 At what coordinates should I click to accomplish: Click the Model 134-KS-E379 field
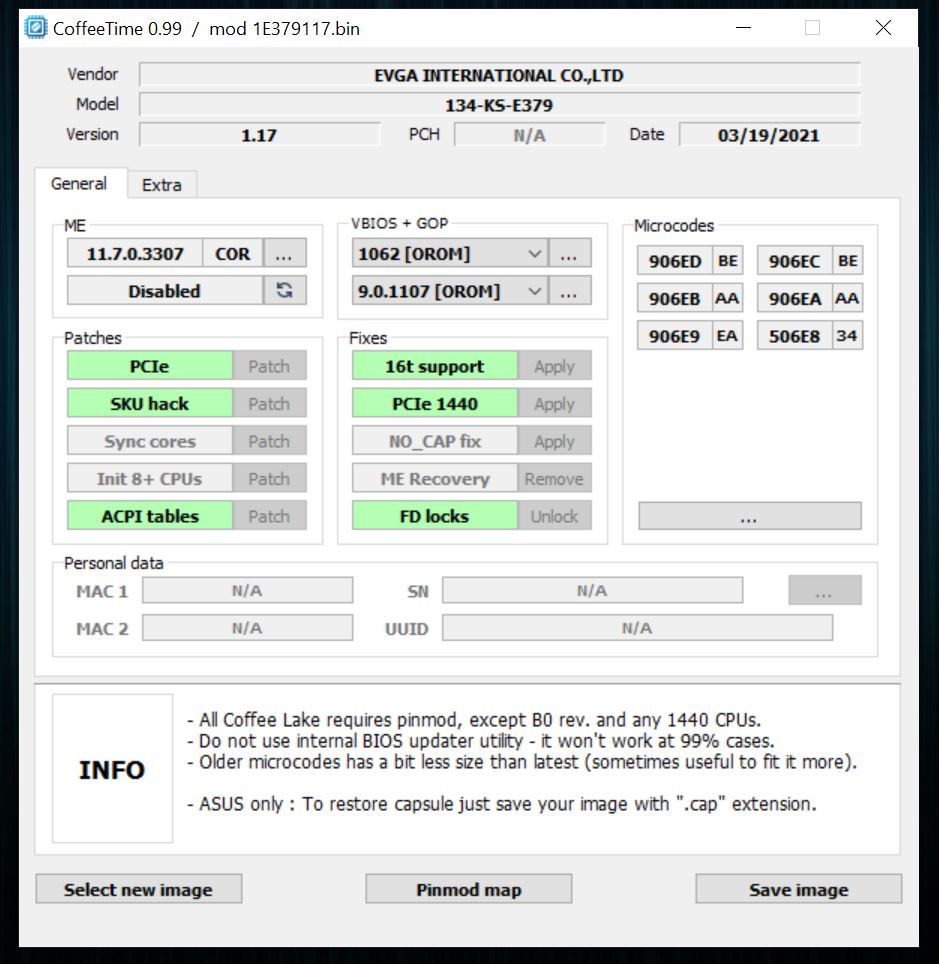click(499, 105)
